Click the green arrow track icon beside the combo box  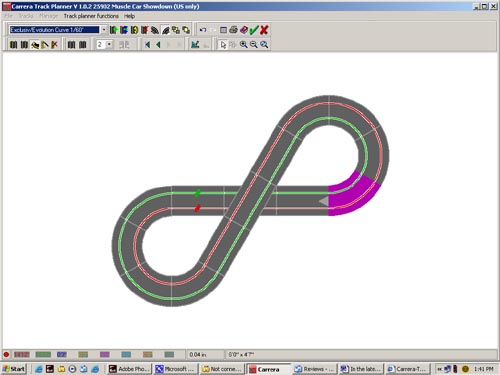(x=114, y=30)
